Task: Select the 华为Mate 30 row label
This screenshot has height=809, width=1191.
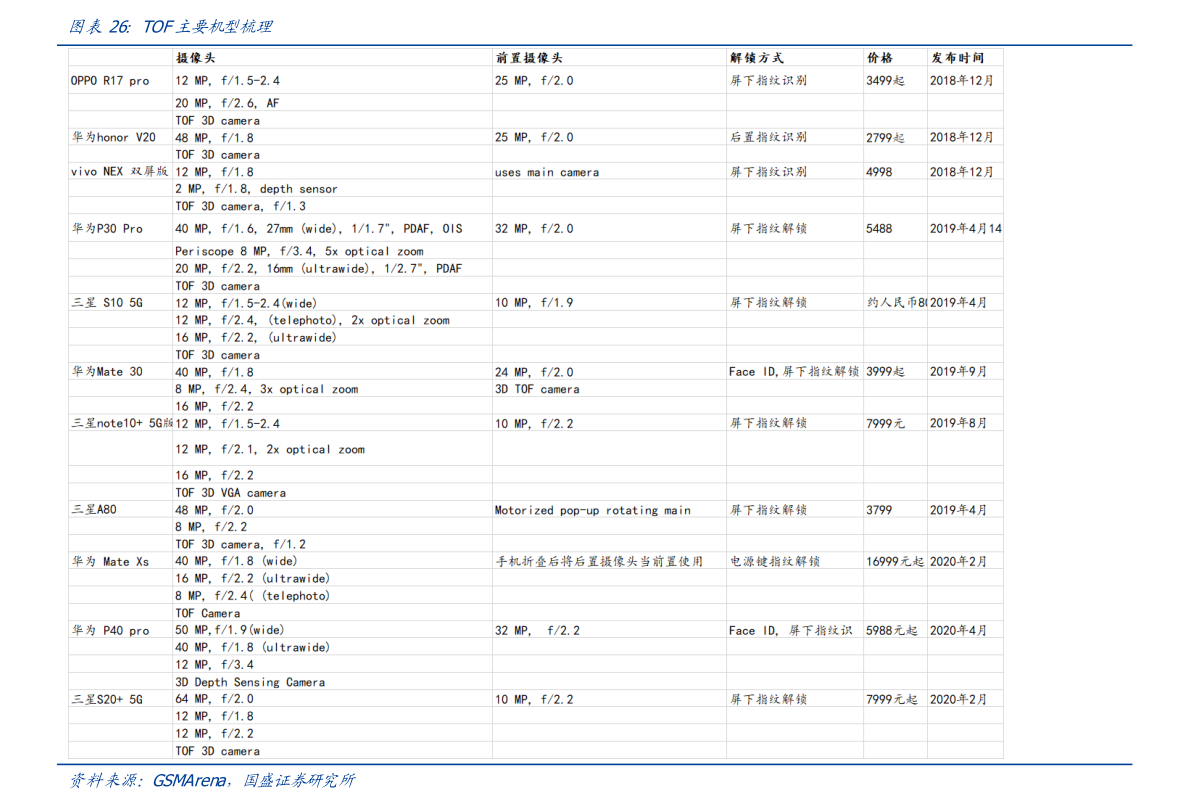Action: coord(107,371)
